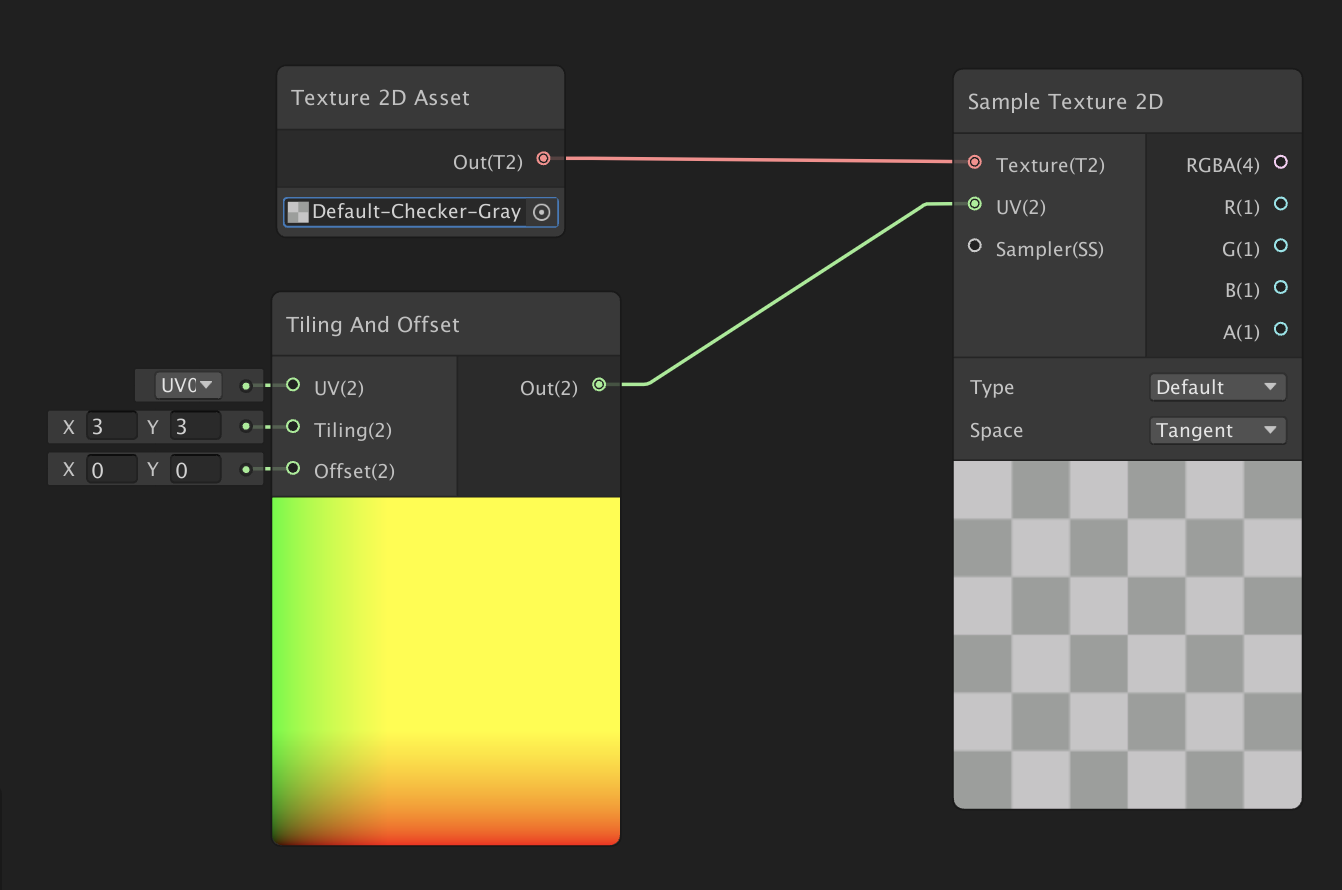Open the Space dropdown set to Tangent

coord(1217,430)
